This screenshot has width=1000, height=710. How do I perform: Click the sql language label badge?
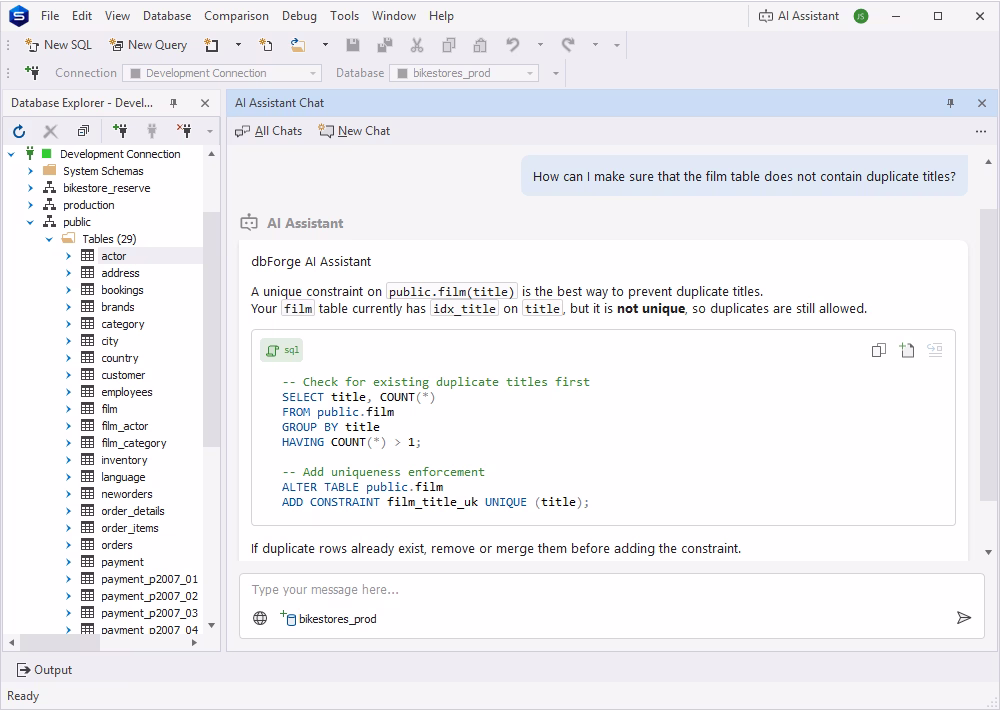click(281, 350)
